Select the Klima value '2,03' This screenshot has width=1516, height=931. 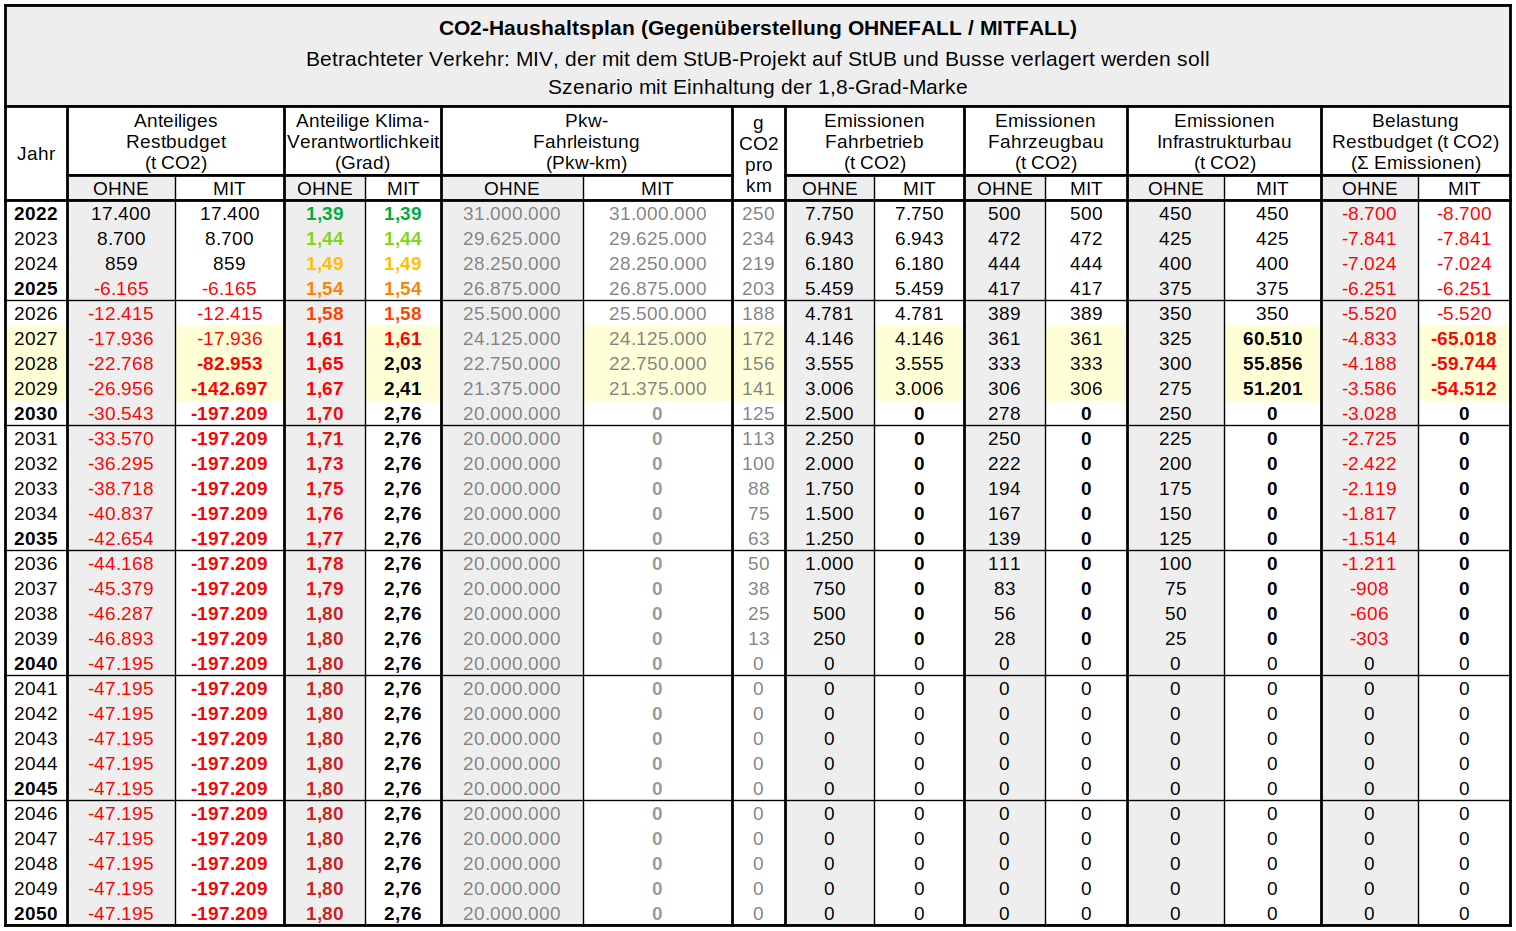403,364
